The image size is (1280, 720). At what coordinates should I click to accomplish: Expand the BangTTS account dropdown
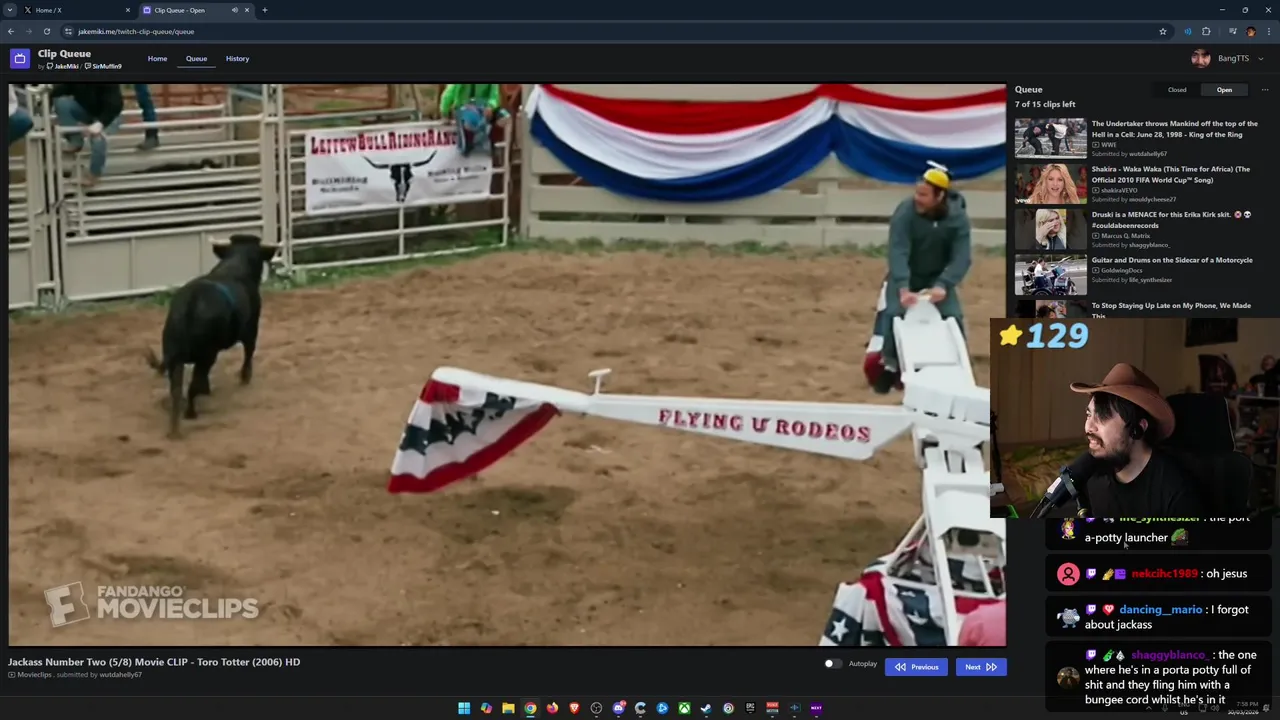1227,59
